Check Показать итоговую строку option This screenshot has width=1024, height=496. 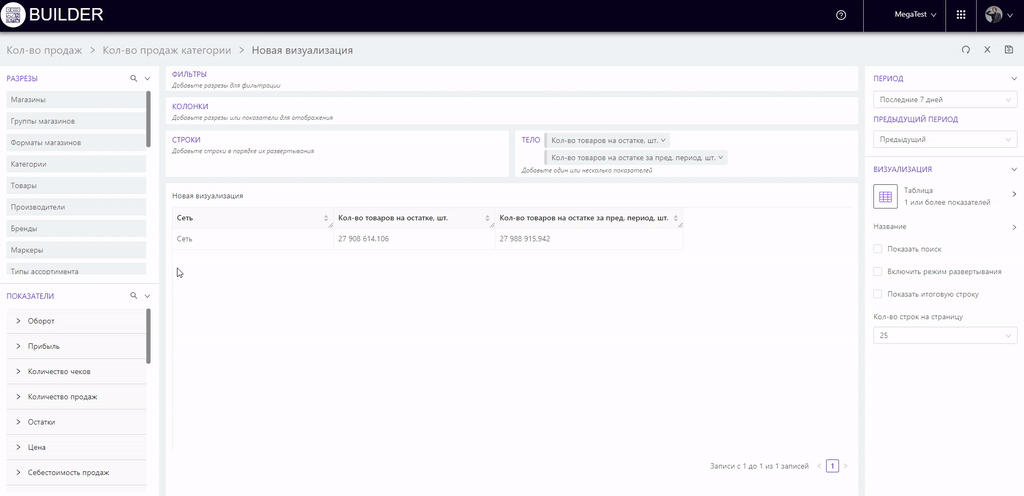coord(878,294)
